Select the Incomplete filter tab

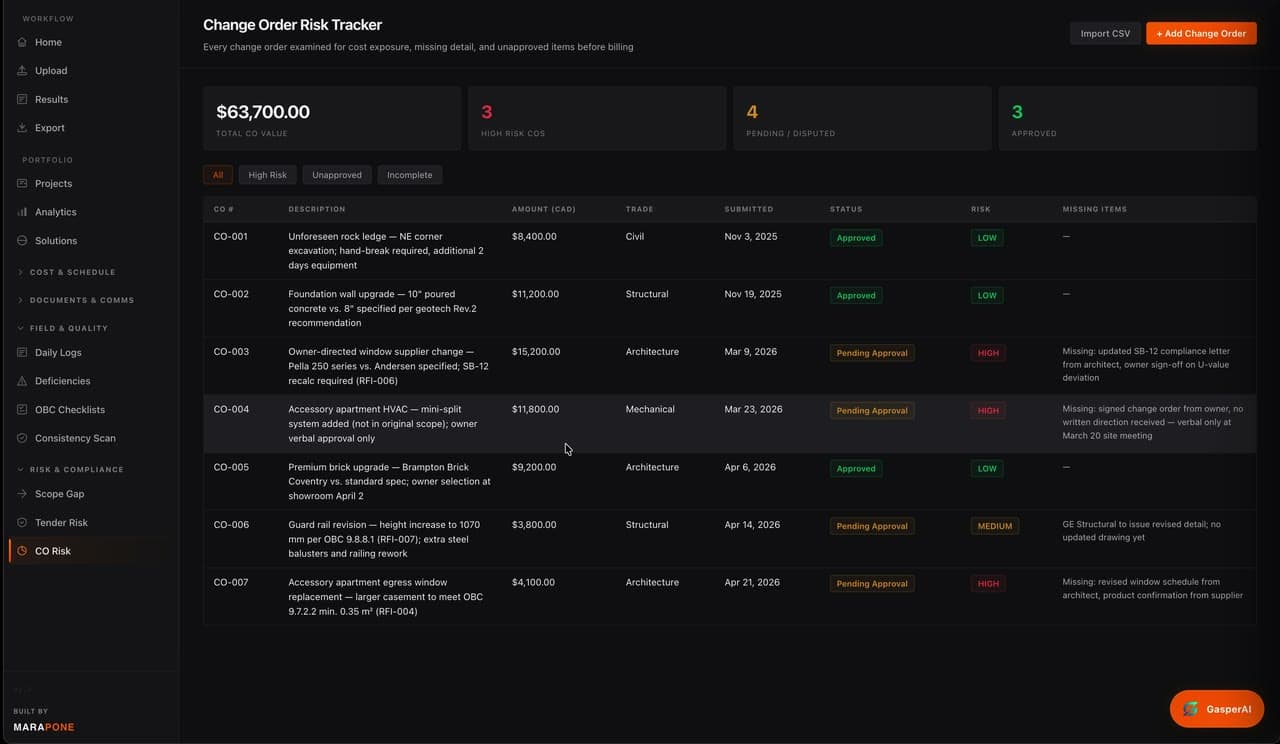tap(410, 175)
